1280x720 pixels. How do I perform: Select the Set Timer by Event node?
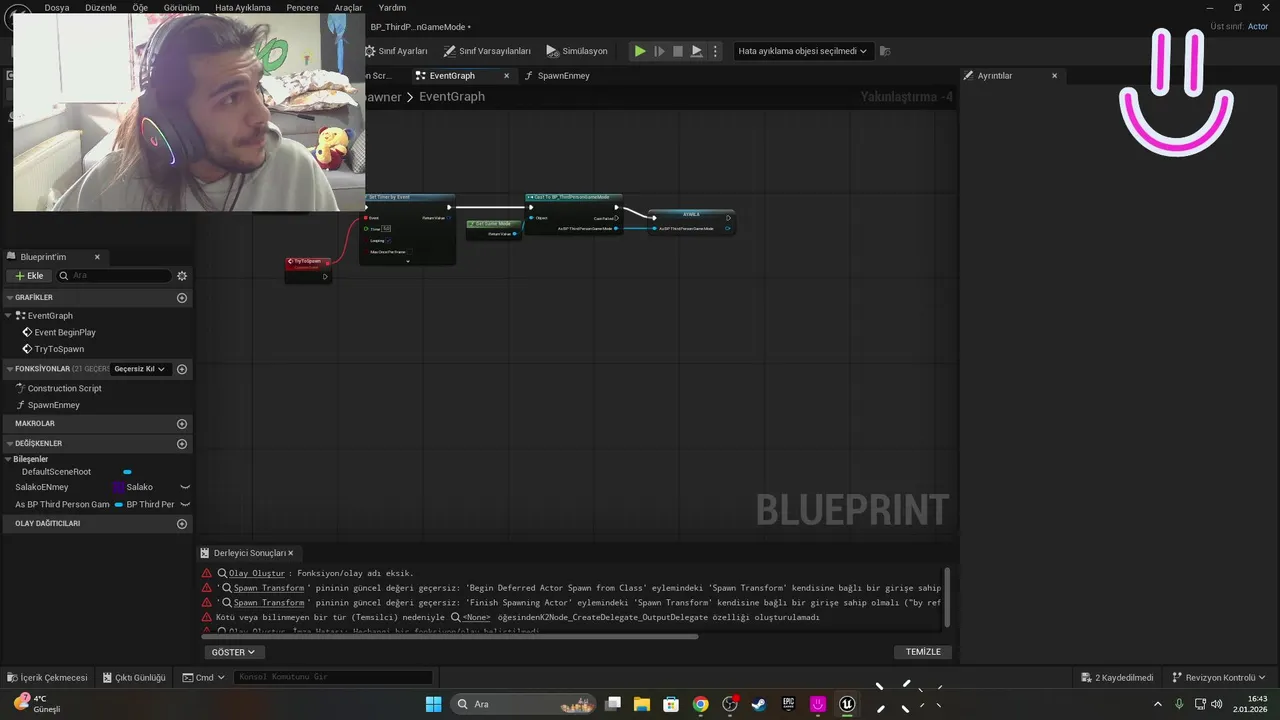[x=408, y=229]
